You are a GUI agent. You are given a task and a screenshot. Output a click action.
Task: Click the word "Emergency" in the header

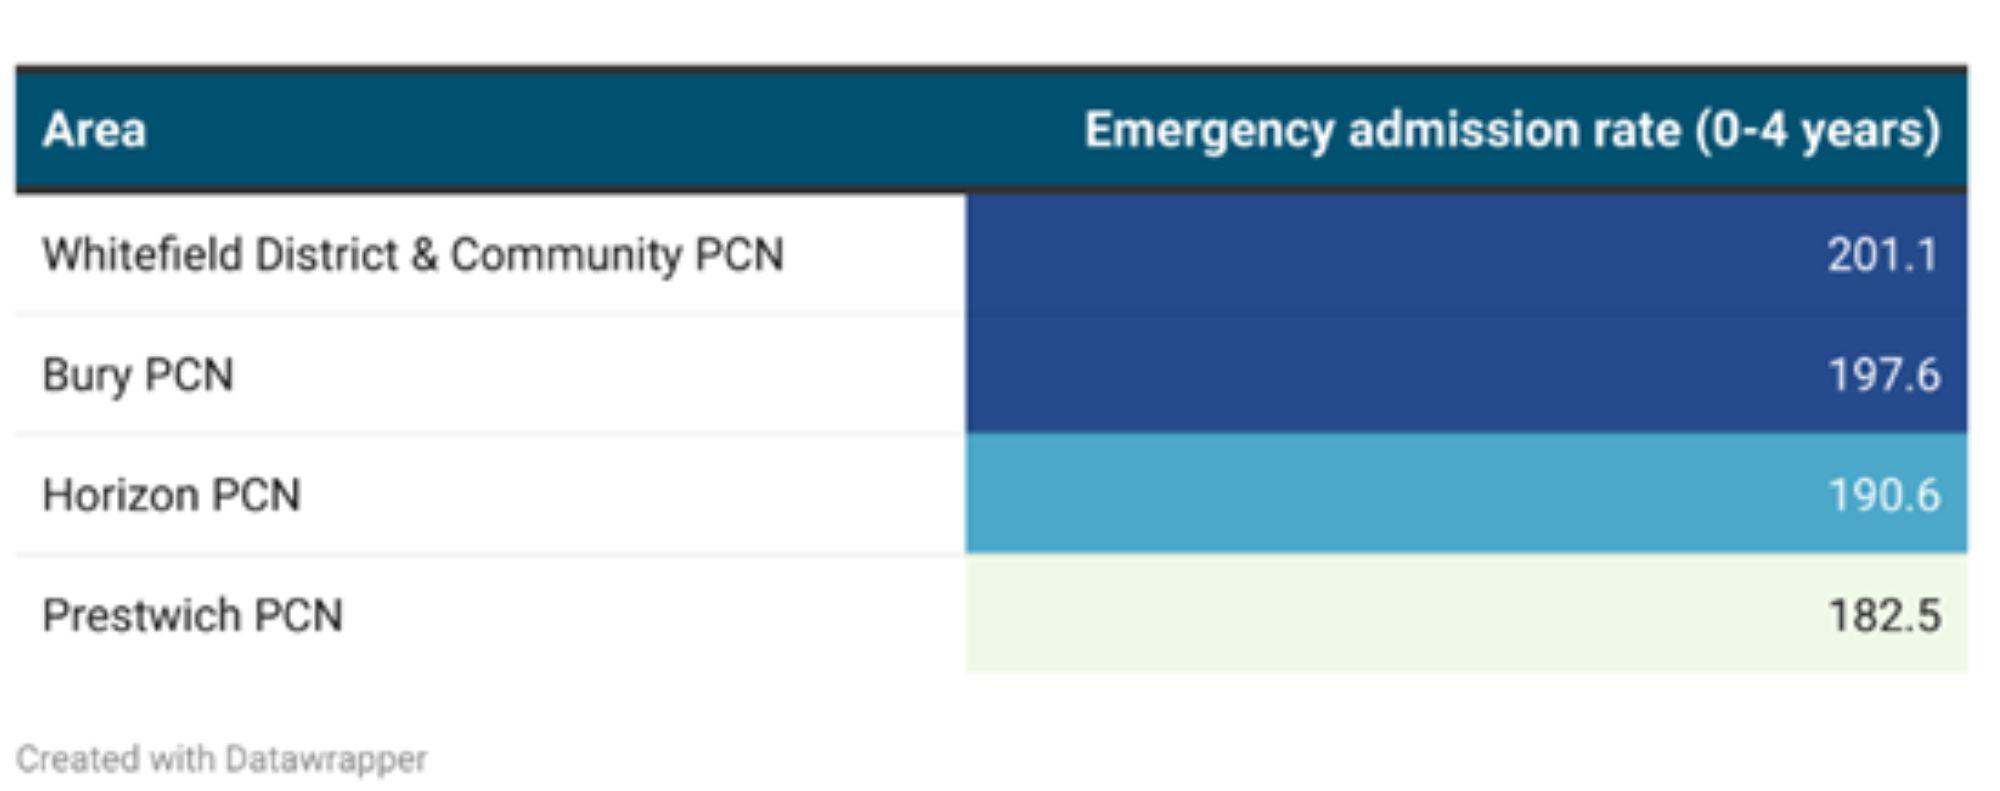pyautogui.click(x=1209, y=131)
